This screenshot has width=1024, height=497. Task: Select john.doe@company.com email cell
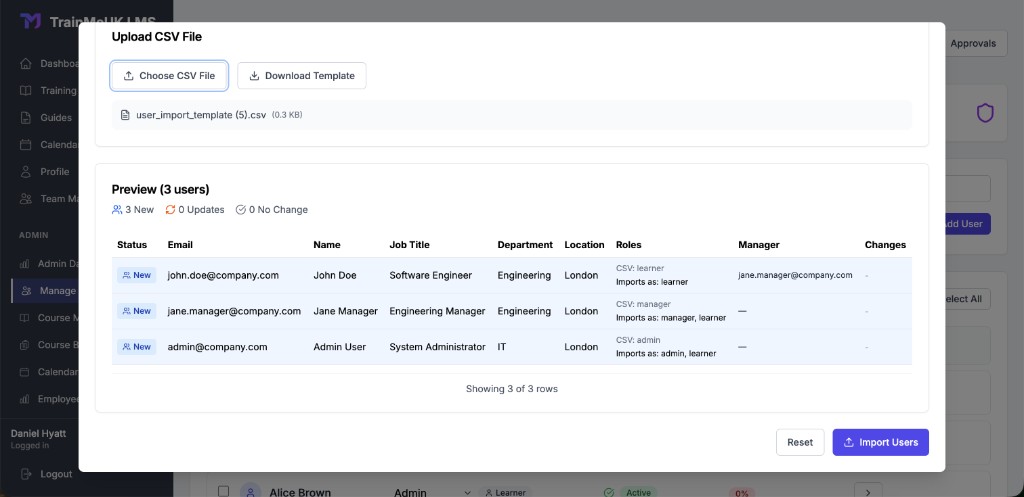click(223, 275)
